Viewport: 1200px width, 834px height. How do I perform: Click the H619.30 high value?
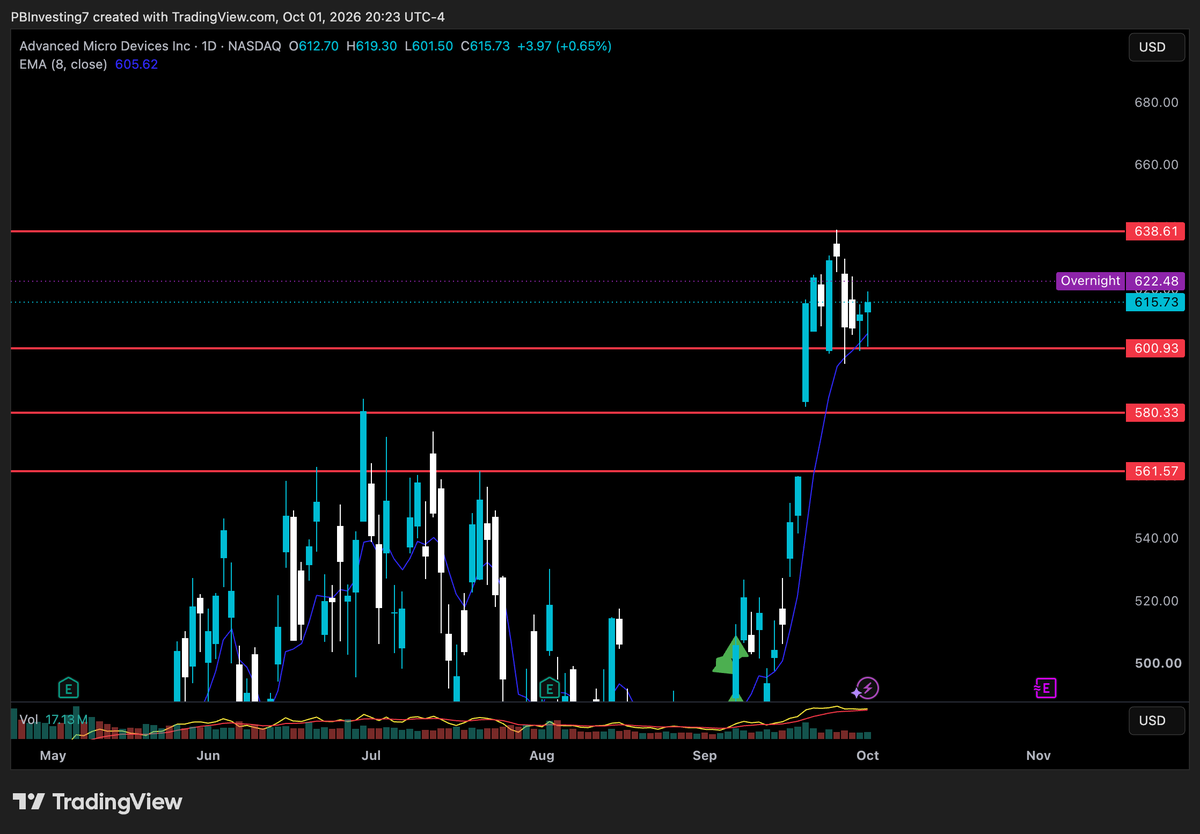coord(372,46)
